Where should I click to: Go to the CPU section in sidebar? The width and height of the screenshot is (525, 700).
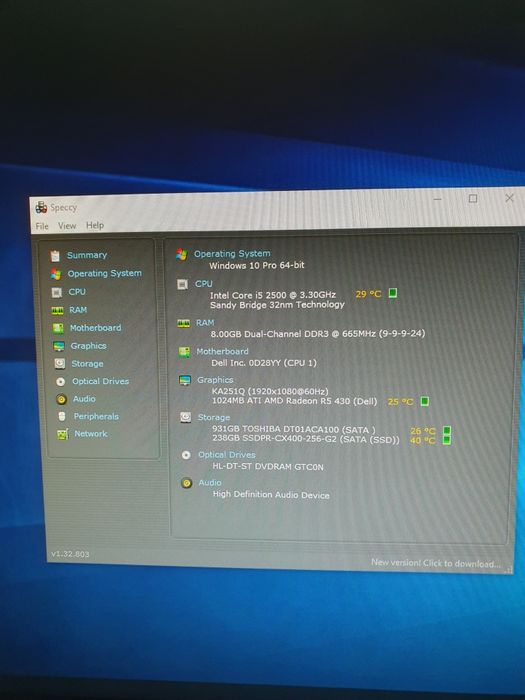pyautogui.click(x=77, y=292)
